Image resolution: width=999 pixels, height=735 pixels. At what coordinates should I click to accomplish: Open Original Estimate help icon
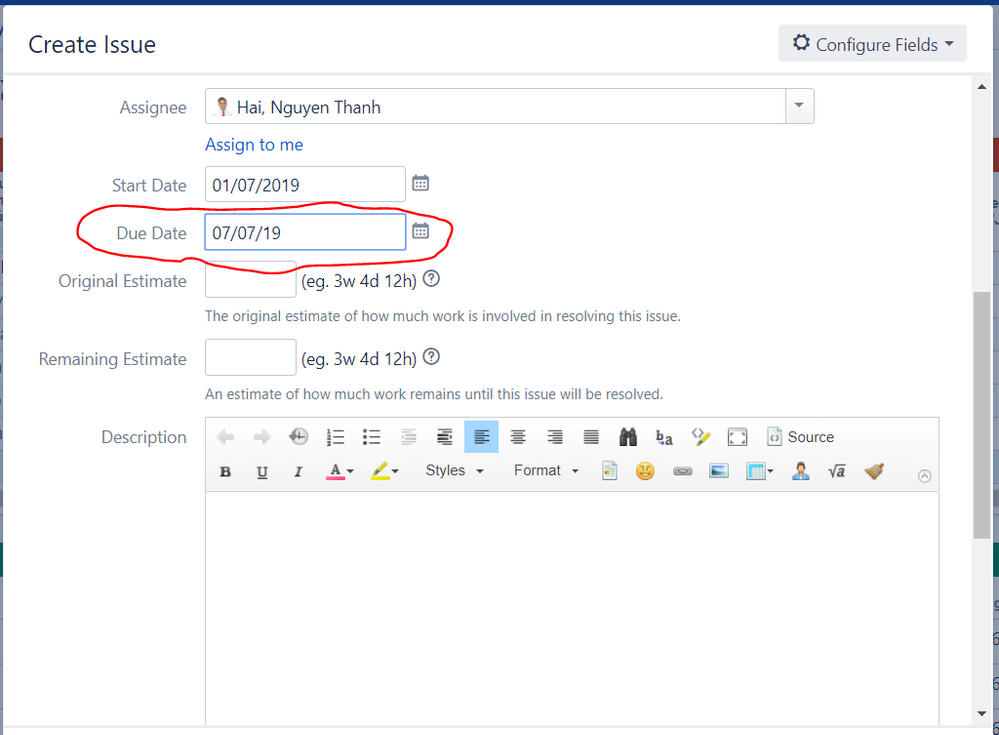pyautogui.click(x=431, y=279)
